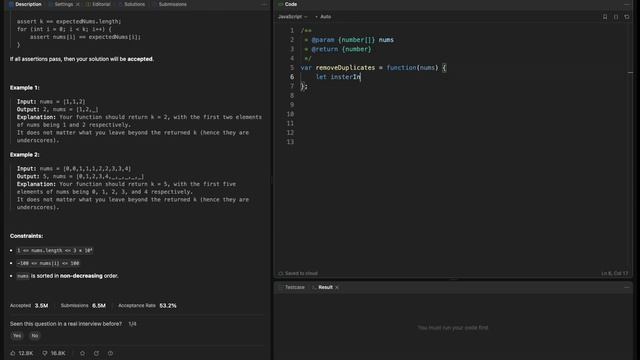Close the Result tab with its x icon
Viewport: 640px width, 360px height.
[337, 287]
